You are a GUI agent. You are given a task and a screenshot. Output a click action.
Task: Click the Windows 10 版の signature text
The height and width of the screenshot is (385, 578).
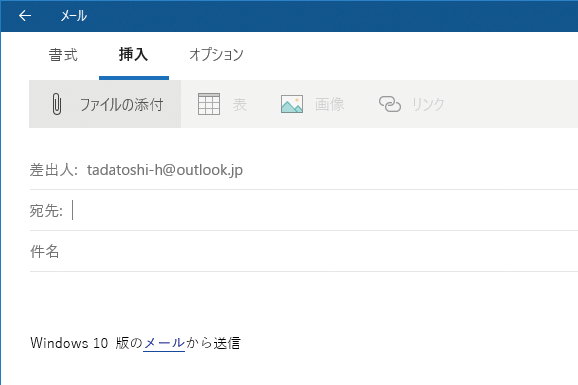tap(86, 343)
